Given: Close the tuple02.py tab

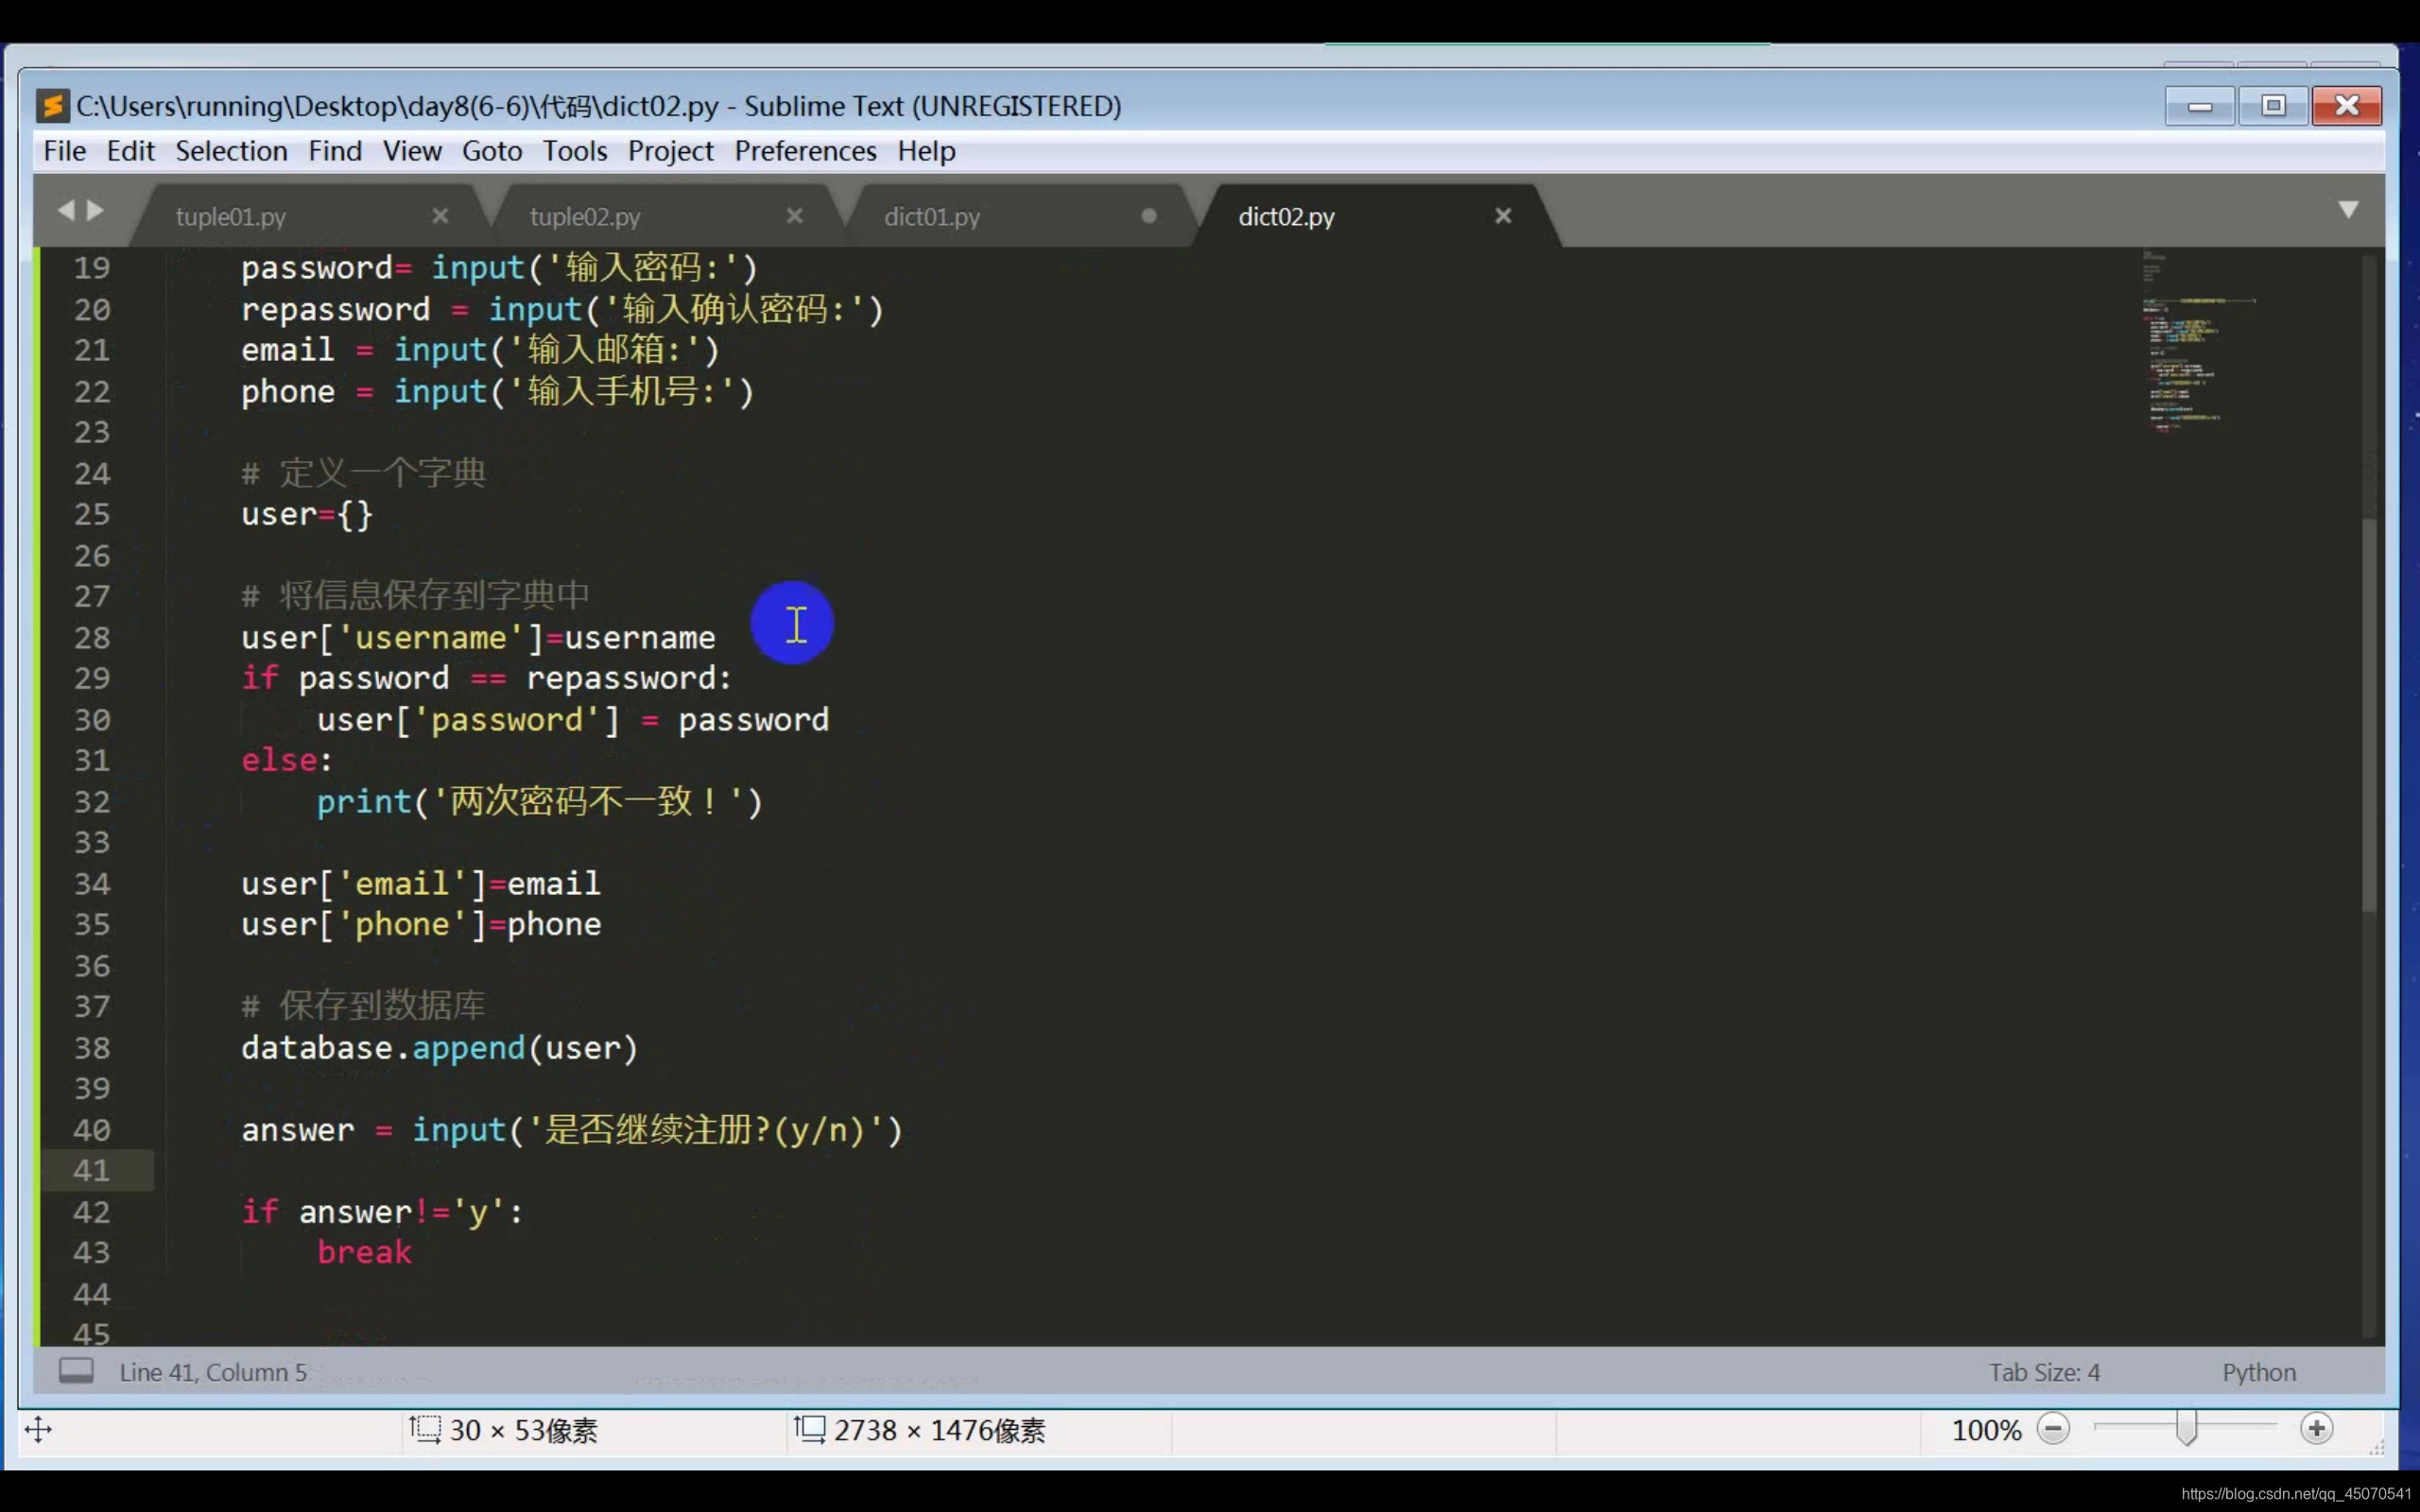Looking at the screenshot, I should click(x=795, y=216).
